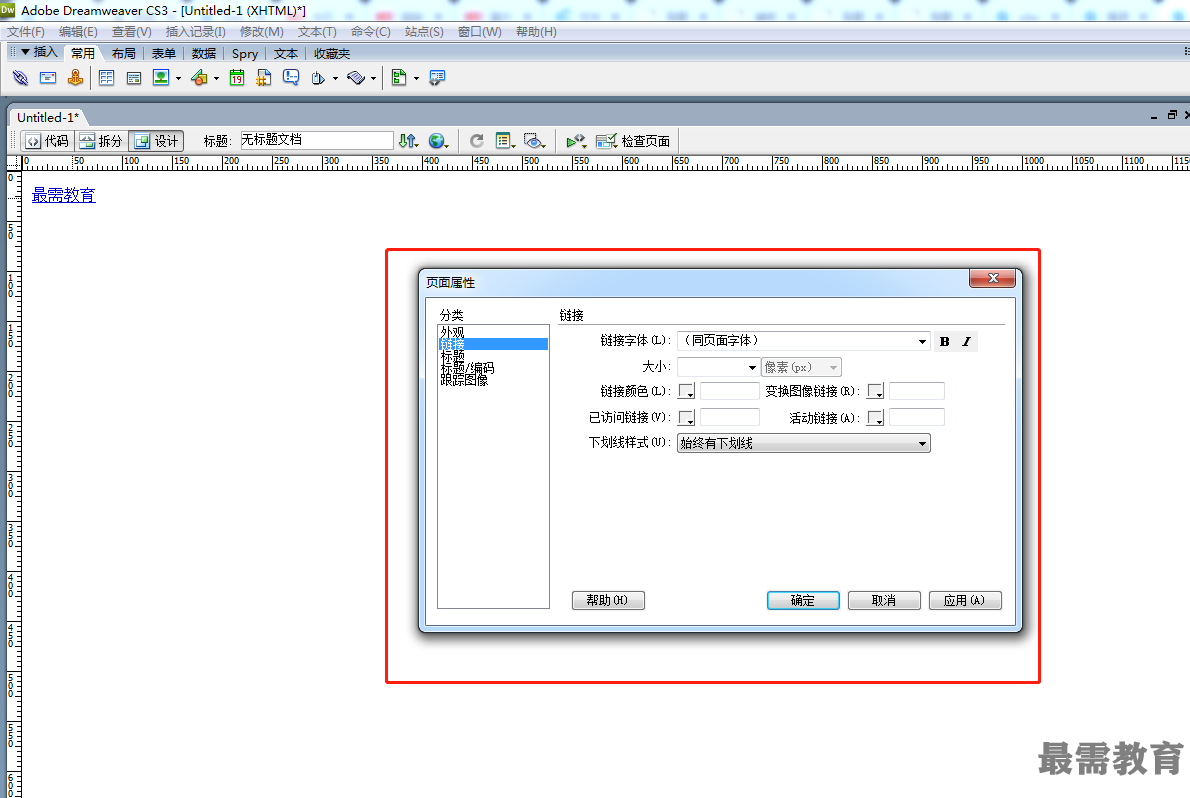Image resolution: width=1190 pixels, height=798 pixels.
Task: Open the active links color swatch
Action: (875, 418)
